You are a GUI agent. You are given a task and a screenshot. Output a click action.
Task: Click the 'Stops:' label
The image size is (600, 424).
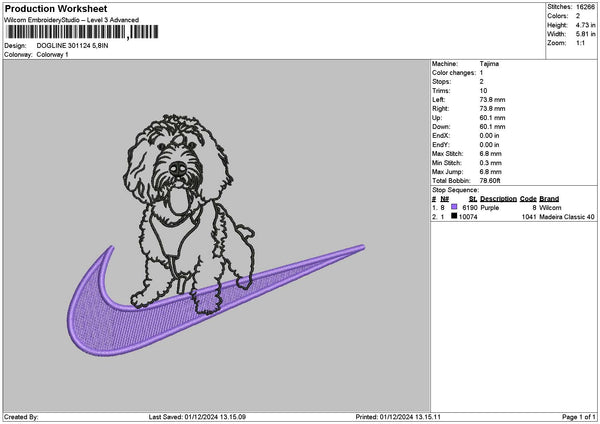coord(442,82)
